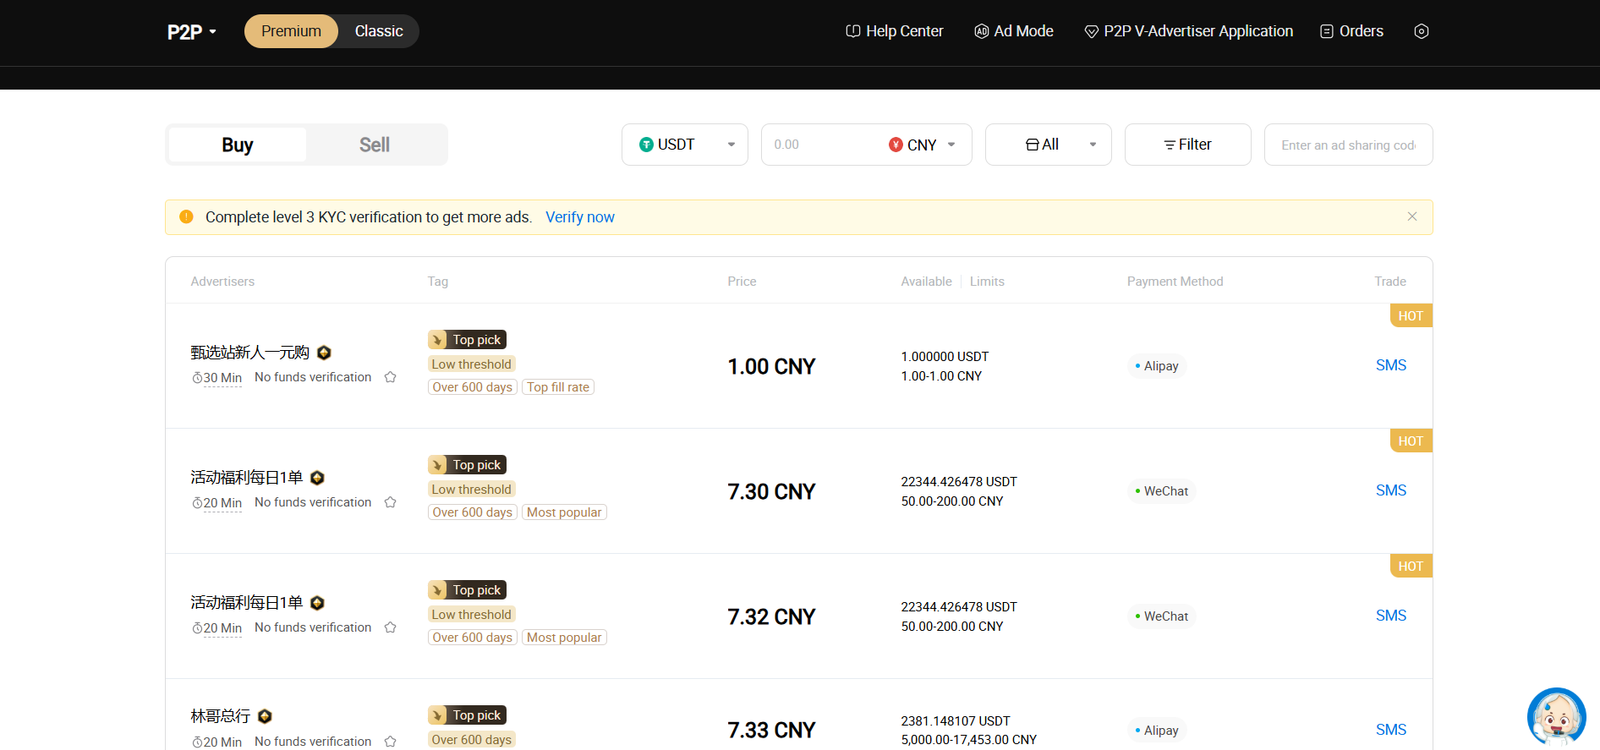This screenshot has width=1600, height=750.
Task: Open the Filter options
Action: [x=1188, y=145]
